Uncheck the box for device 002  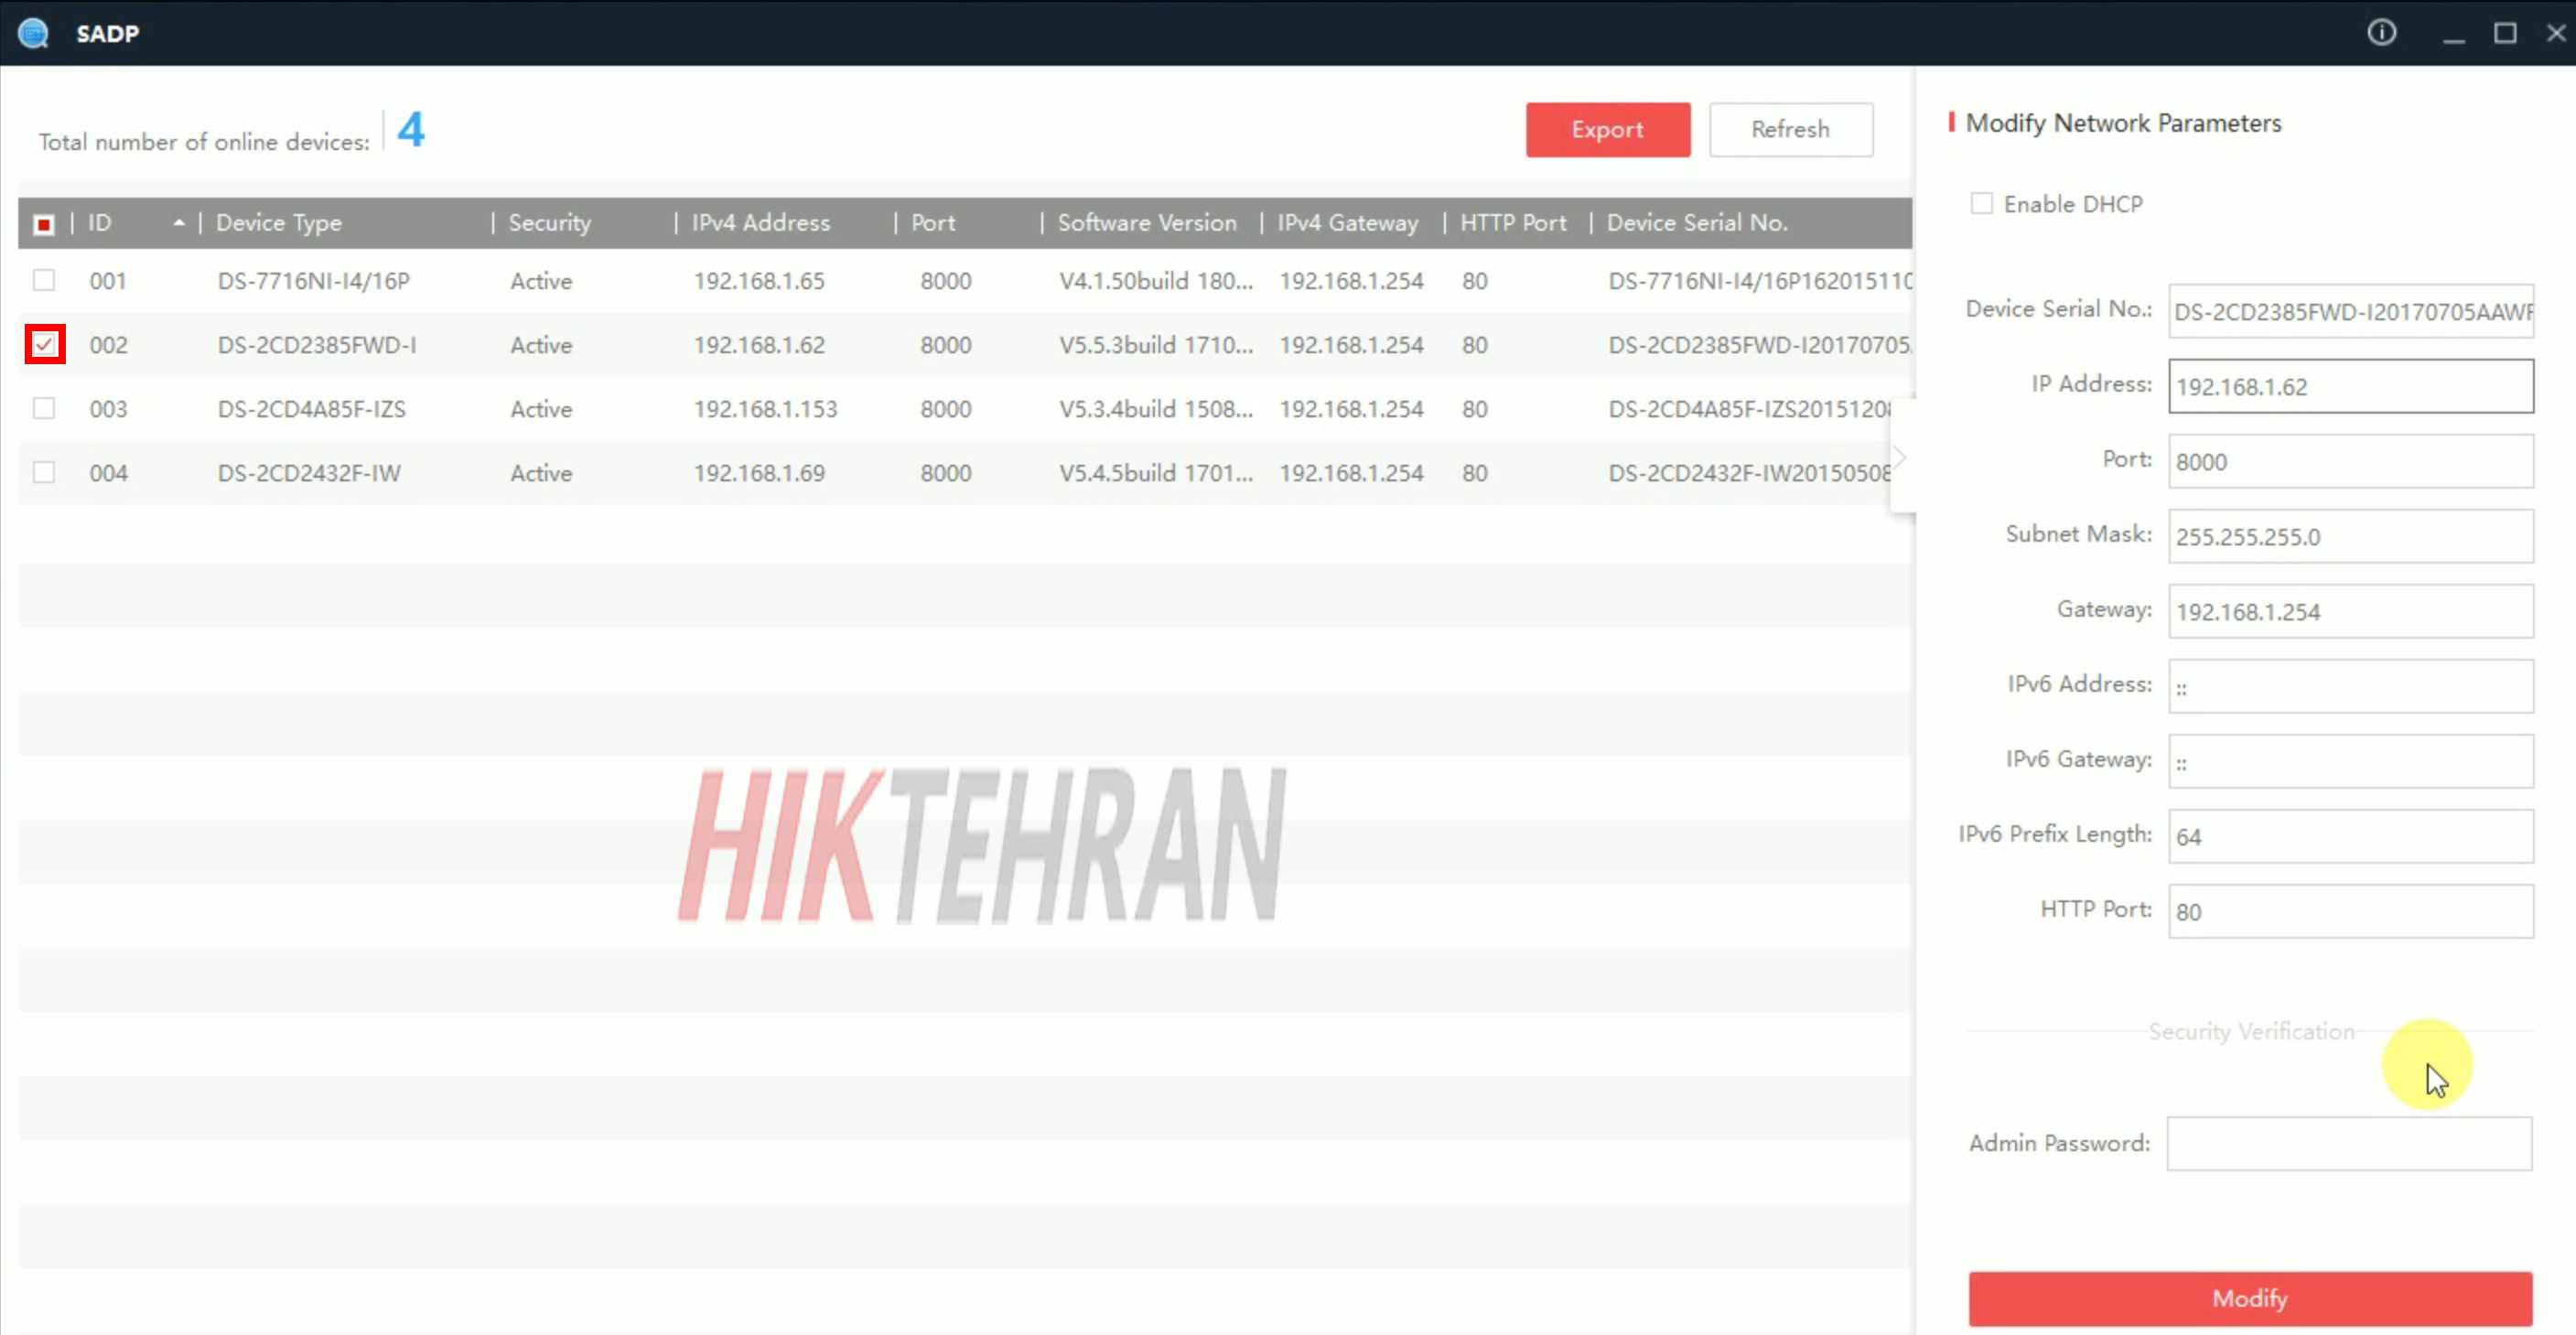point(45,344)
